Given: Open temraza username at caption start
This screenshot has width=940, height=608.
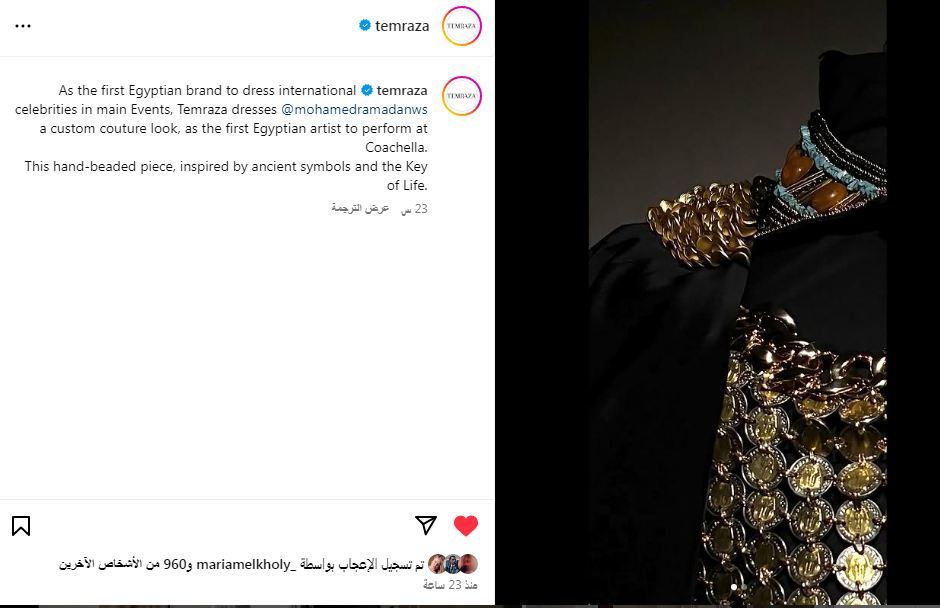Looking at the screenshot, I should pyautogui.click(x=402, y=91).
